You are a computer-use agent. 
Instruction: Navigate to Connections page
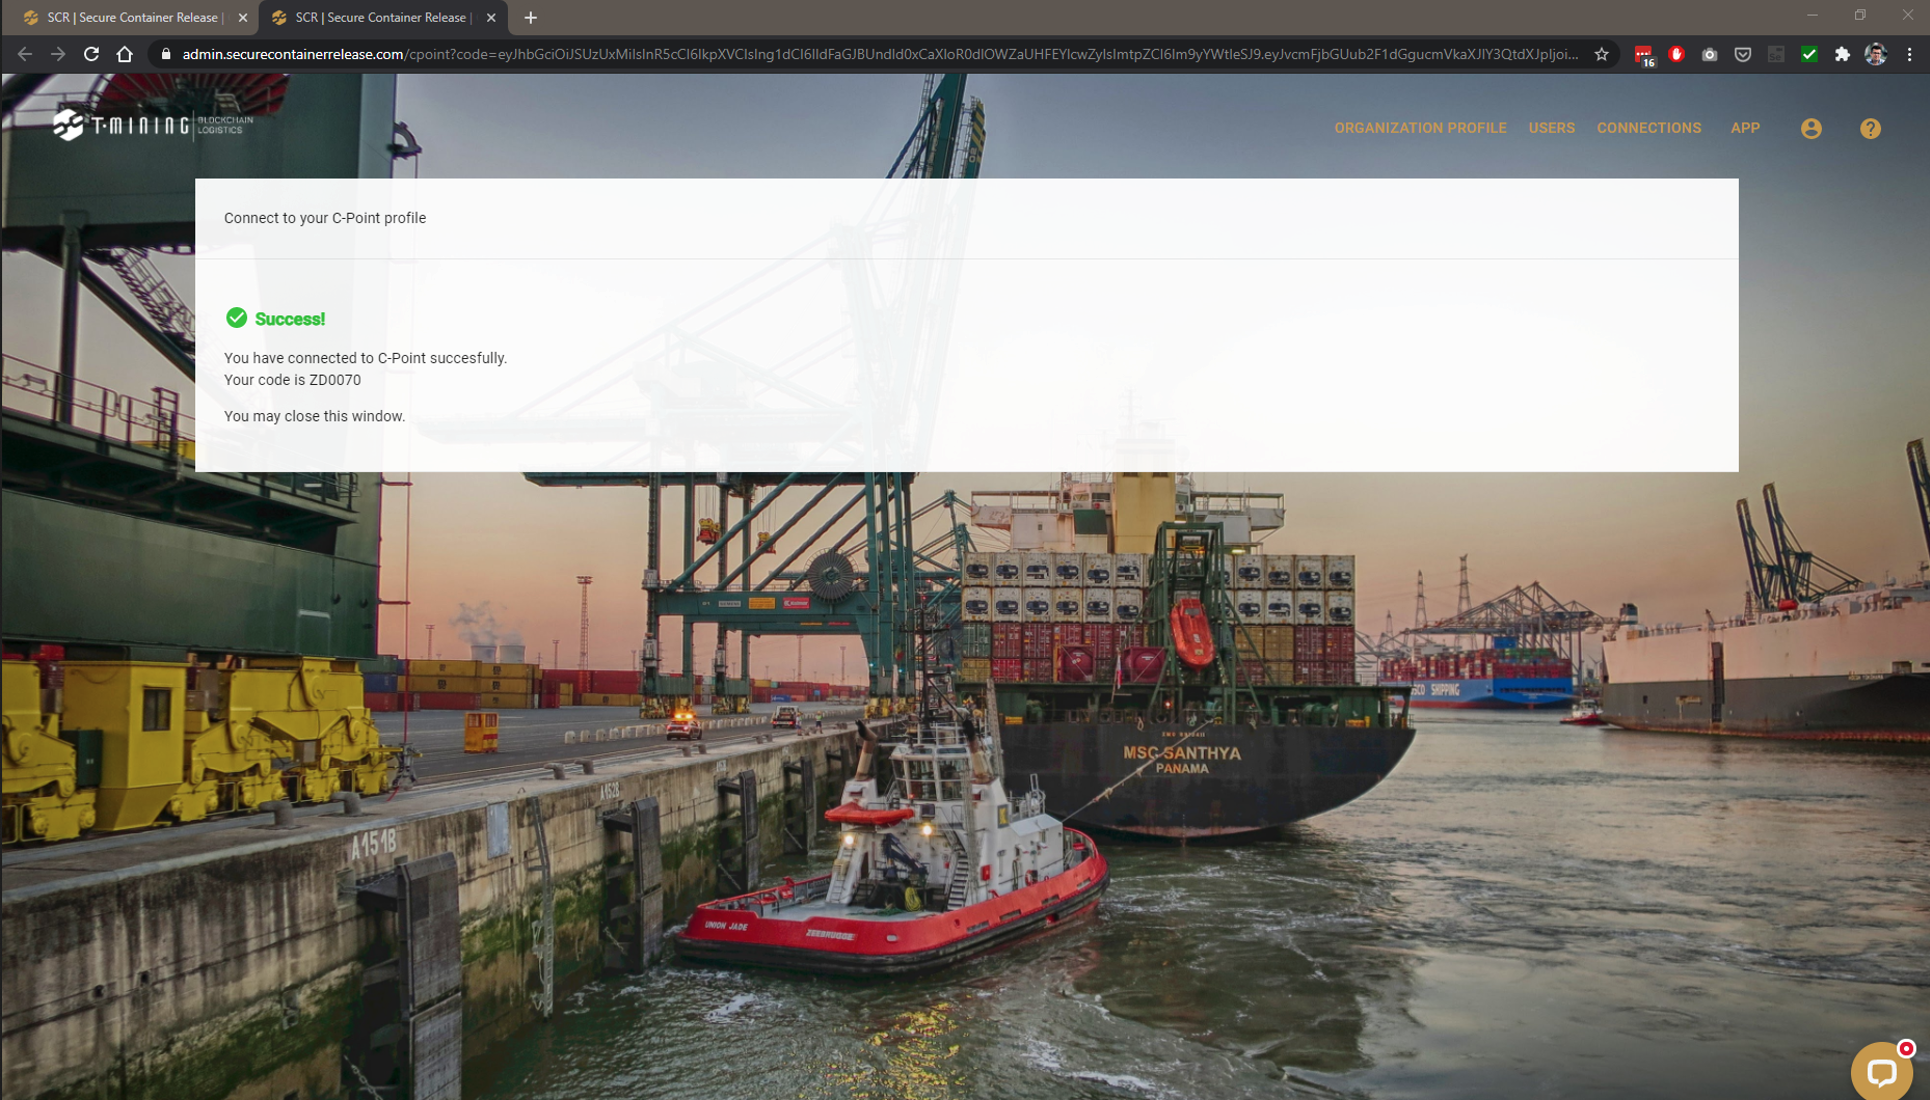point(1648,128)
